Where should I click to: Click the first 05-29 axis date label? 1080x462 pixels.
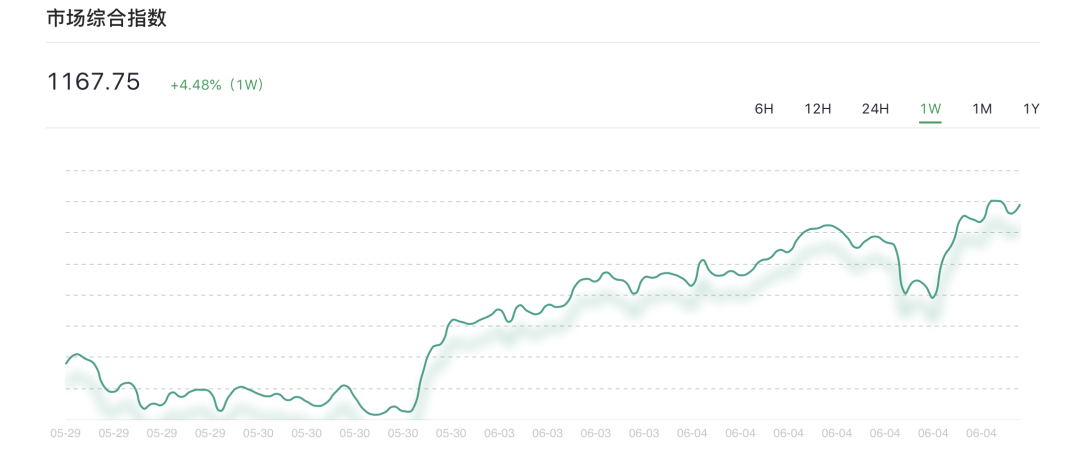(65, 434)
